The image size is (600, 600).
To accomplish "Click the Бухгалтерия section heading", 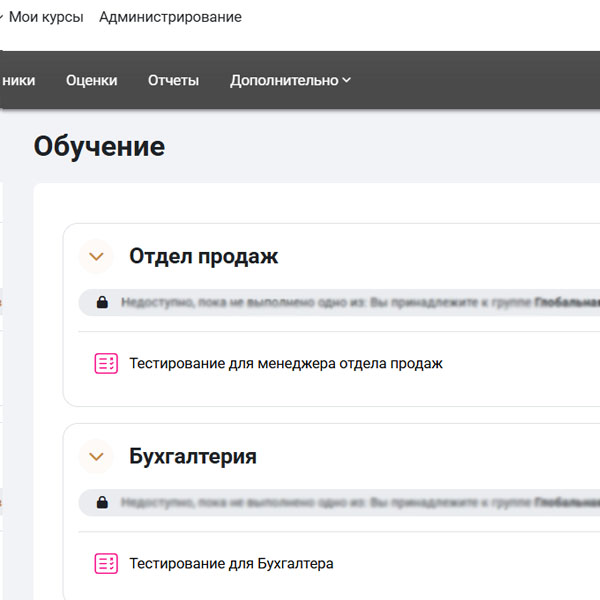I will [193, 457].
